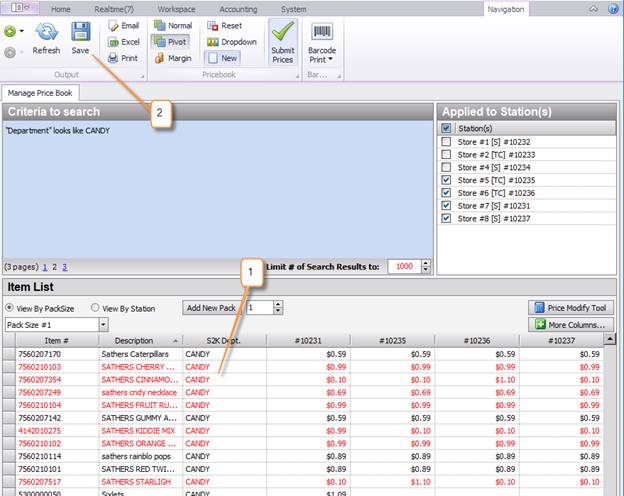Select the View By Station radio button
The image size is (624, 496).
pyautogui.click(x=96, y=308)
